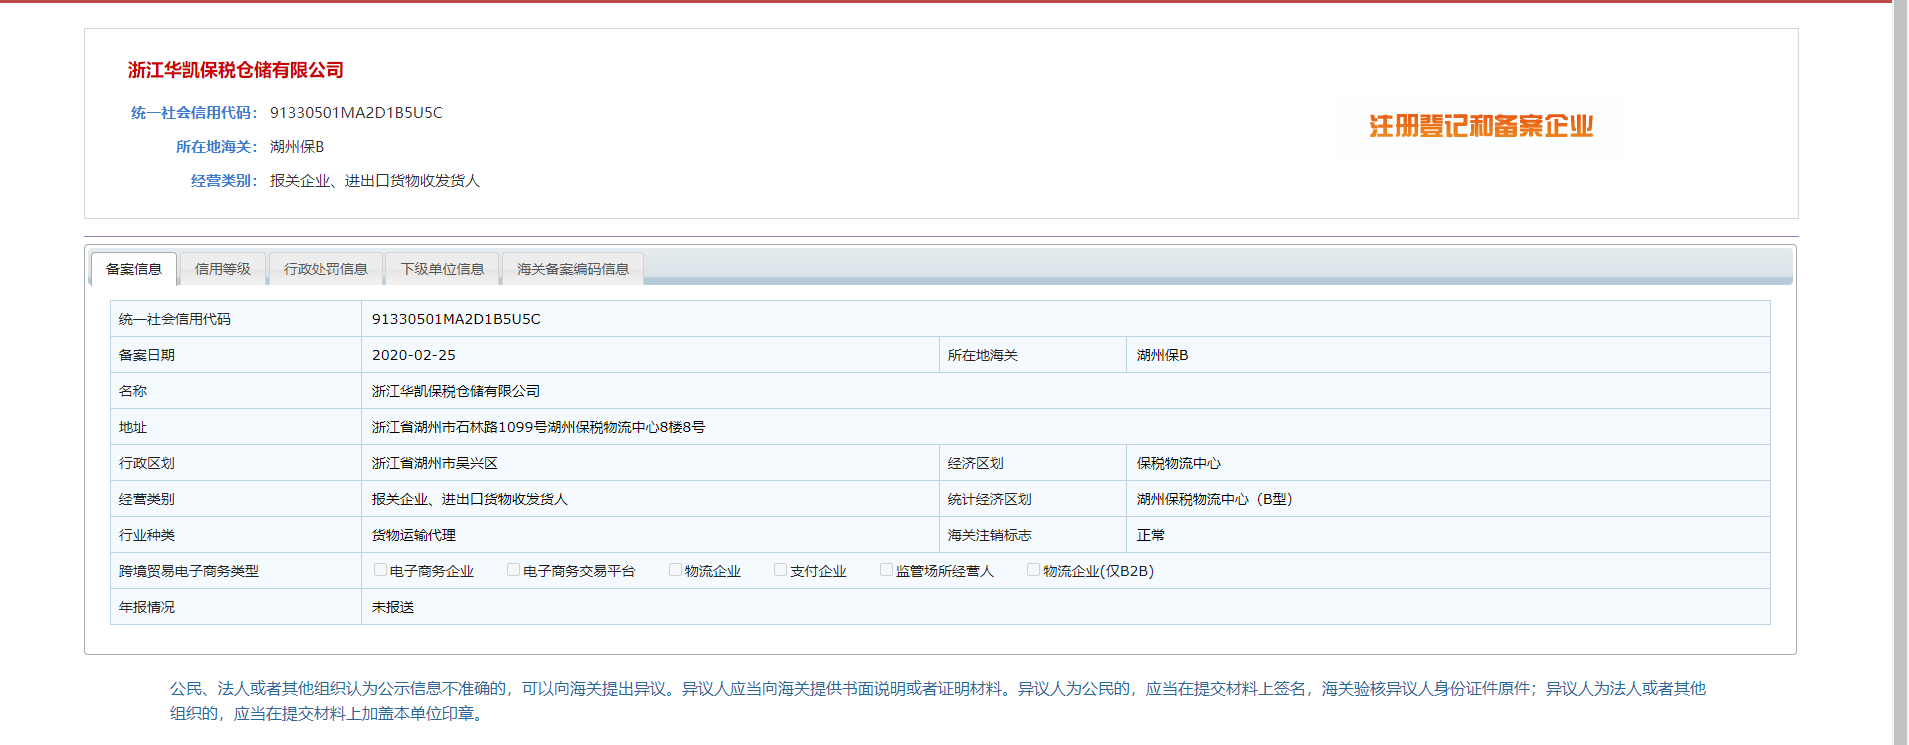1909x745 pixels.
Task: Click the 行业种类 label cell
Action: (x=236, y=535)
